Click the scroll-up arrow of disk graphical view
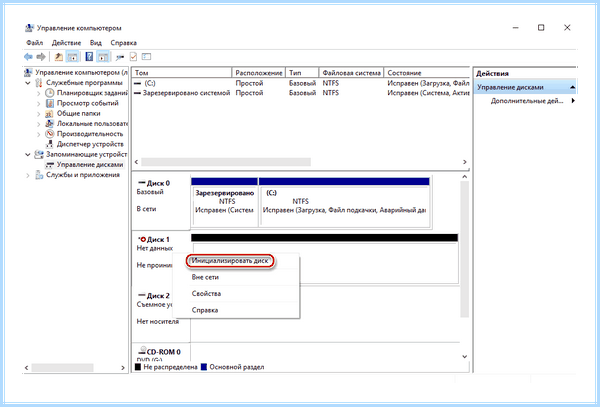This screenshot has width=600, height=407. click(x=465, y=177)
